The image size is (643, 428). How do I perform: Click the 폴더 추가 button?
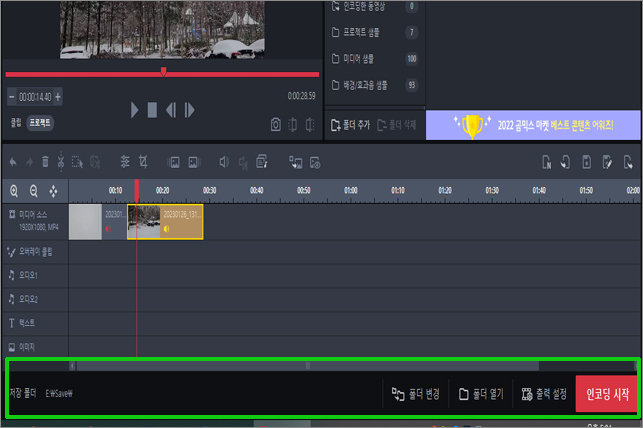(351, 125)
